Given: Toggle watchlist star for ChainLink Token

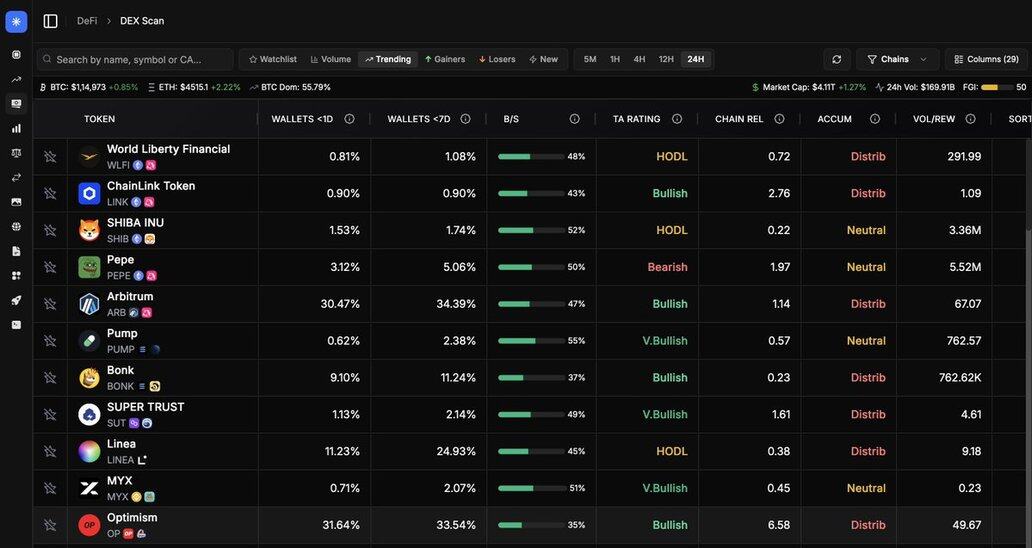Looking at the screenshot, I should (50, 193).
